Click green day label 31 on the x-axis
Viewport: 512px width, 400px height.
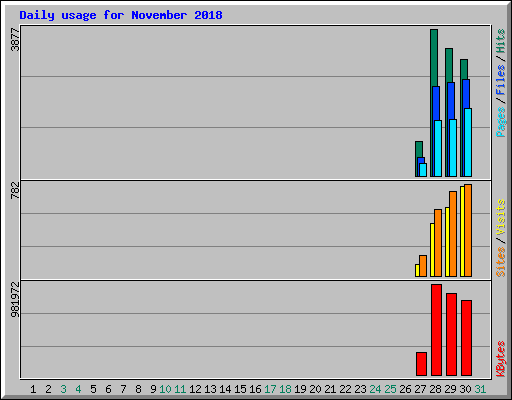point(480,389)
